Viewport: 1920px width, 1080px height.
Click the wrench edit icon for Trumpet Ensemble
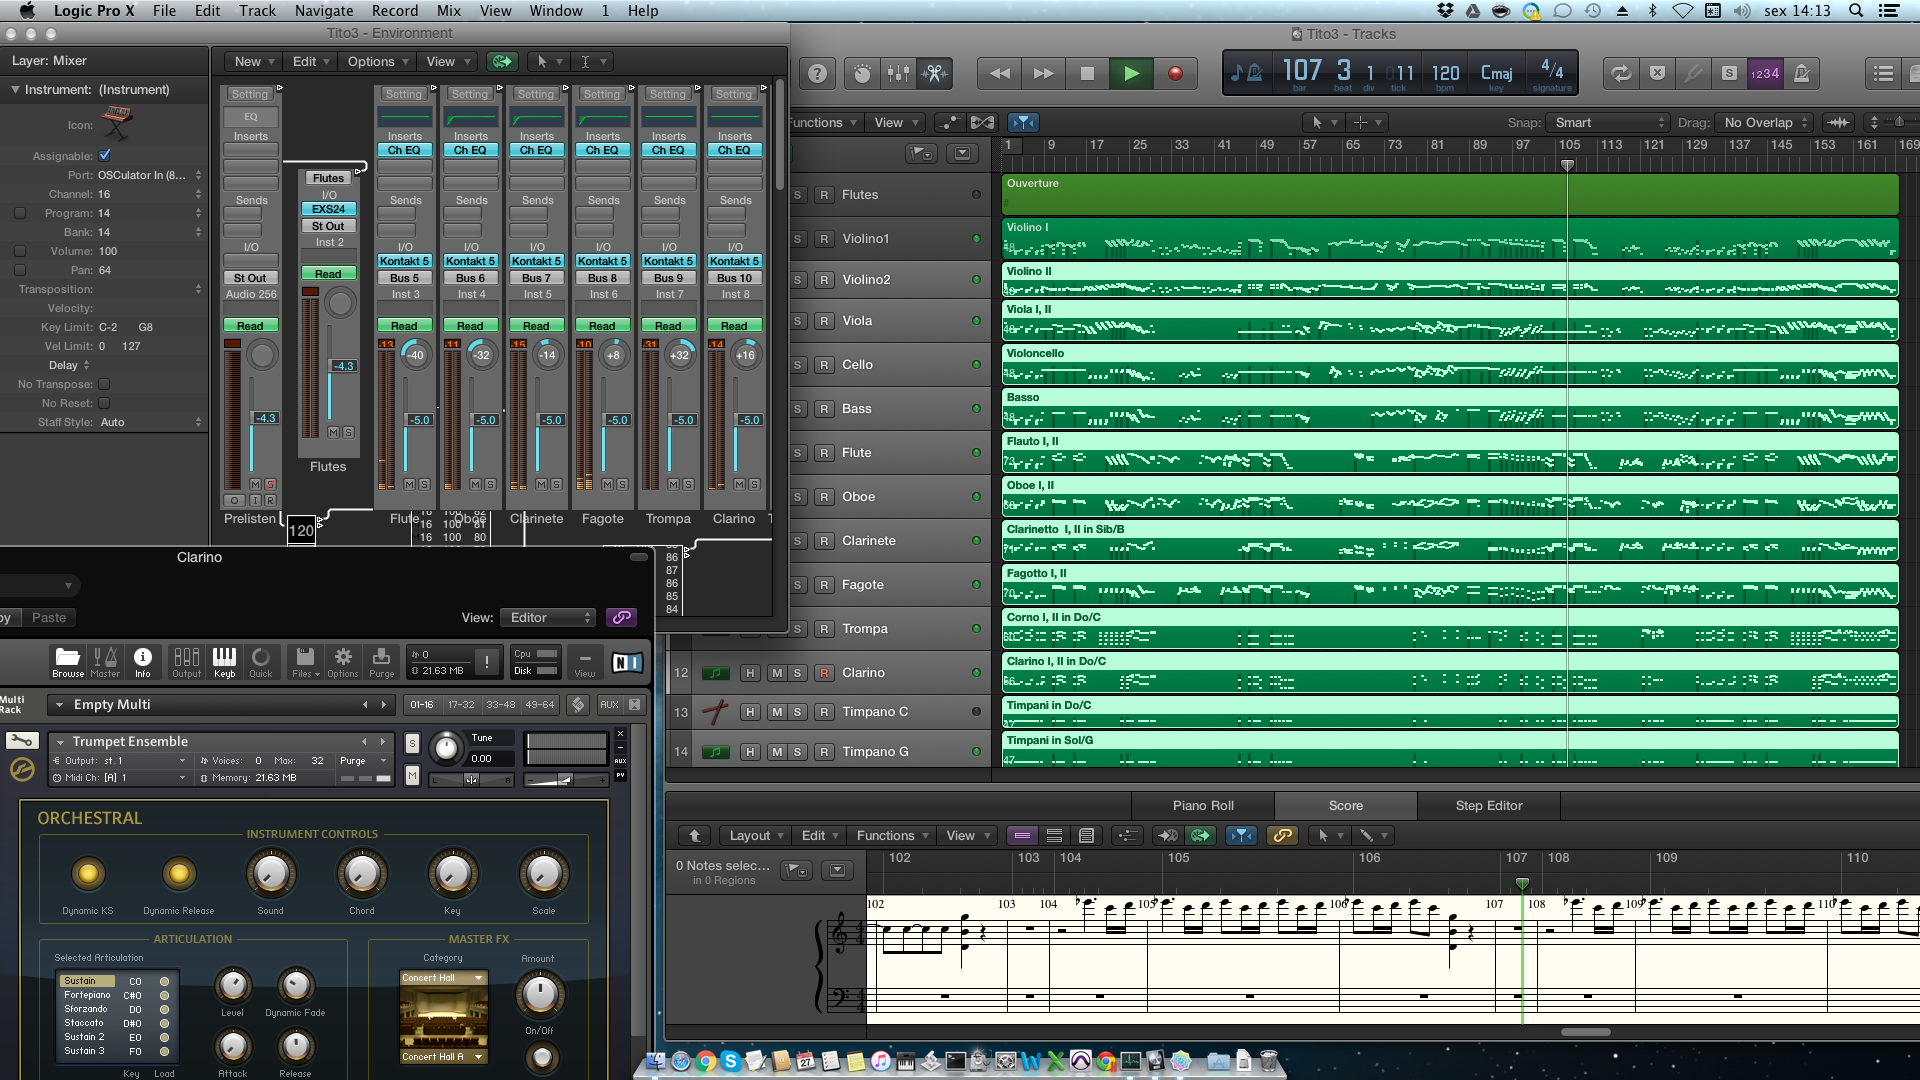pyautogui.click(x=22, y=741)
